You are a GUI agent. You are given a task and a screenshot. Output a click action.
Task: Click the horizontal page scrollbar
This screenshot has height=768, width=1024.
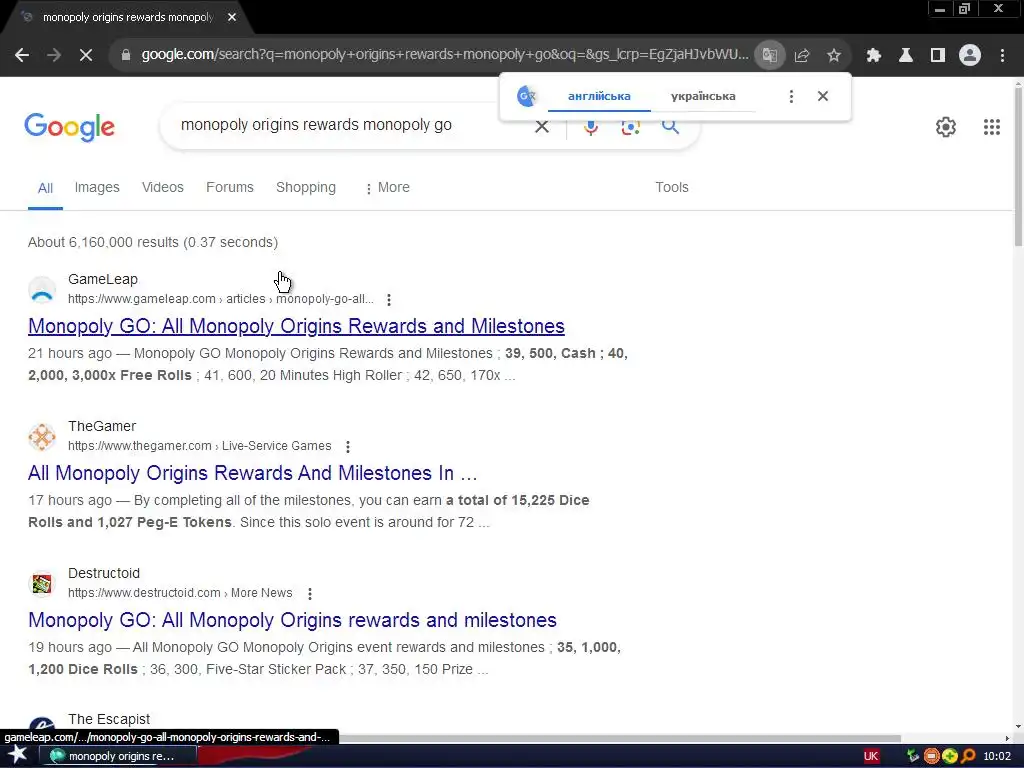pyautogui.click(x=619, y=739)
